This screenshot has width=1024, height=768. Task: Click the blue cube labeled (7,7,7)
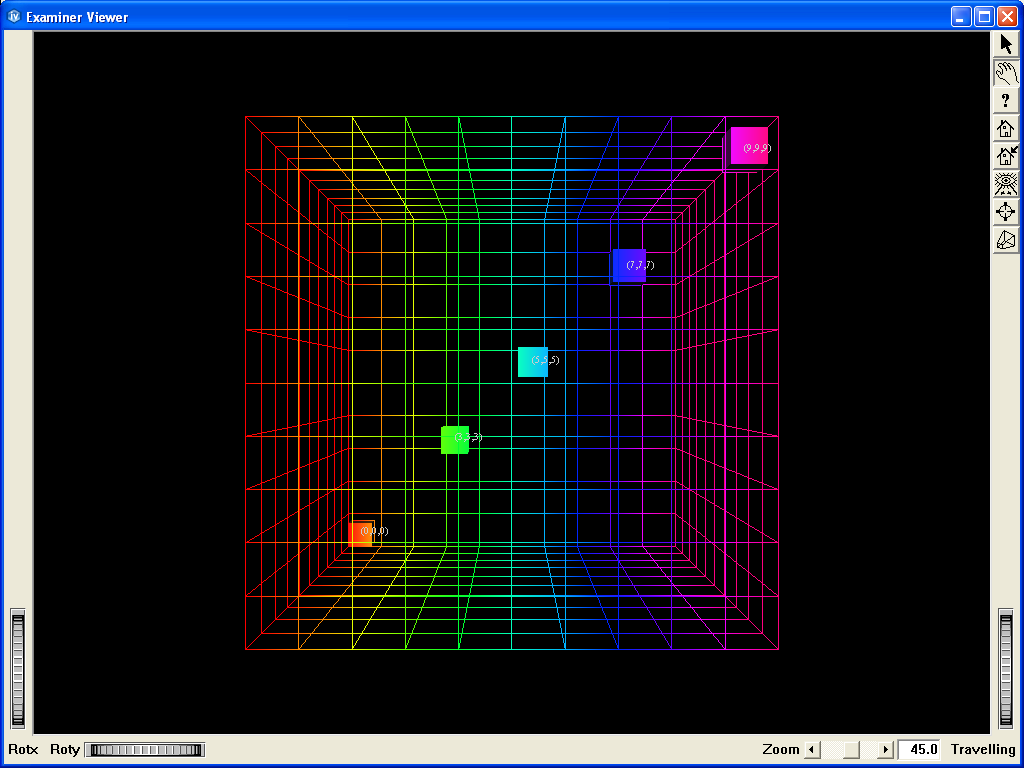(x=627, y=266)
